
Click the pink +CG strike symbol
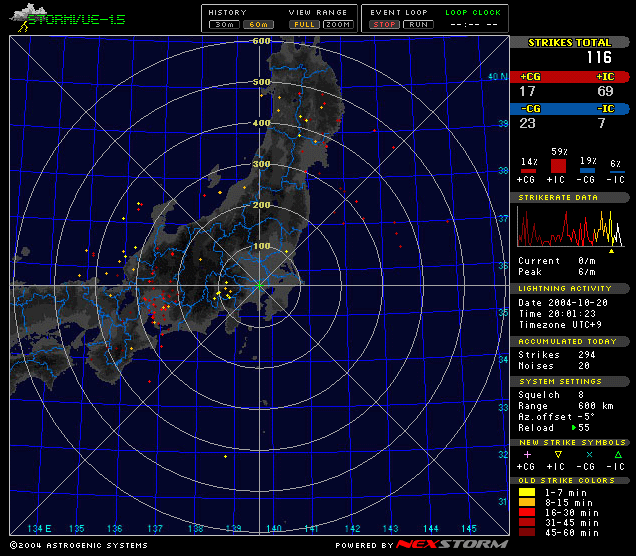[527, 455]
